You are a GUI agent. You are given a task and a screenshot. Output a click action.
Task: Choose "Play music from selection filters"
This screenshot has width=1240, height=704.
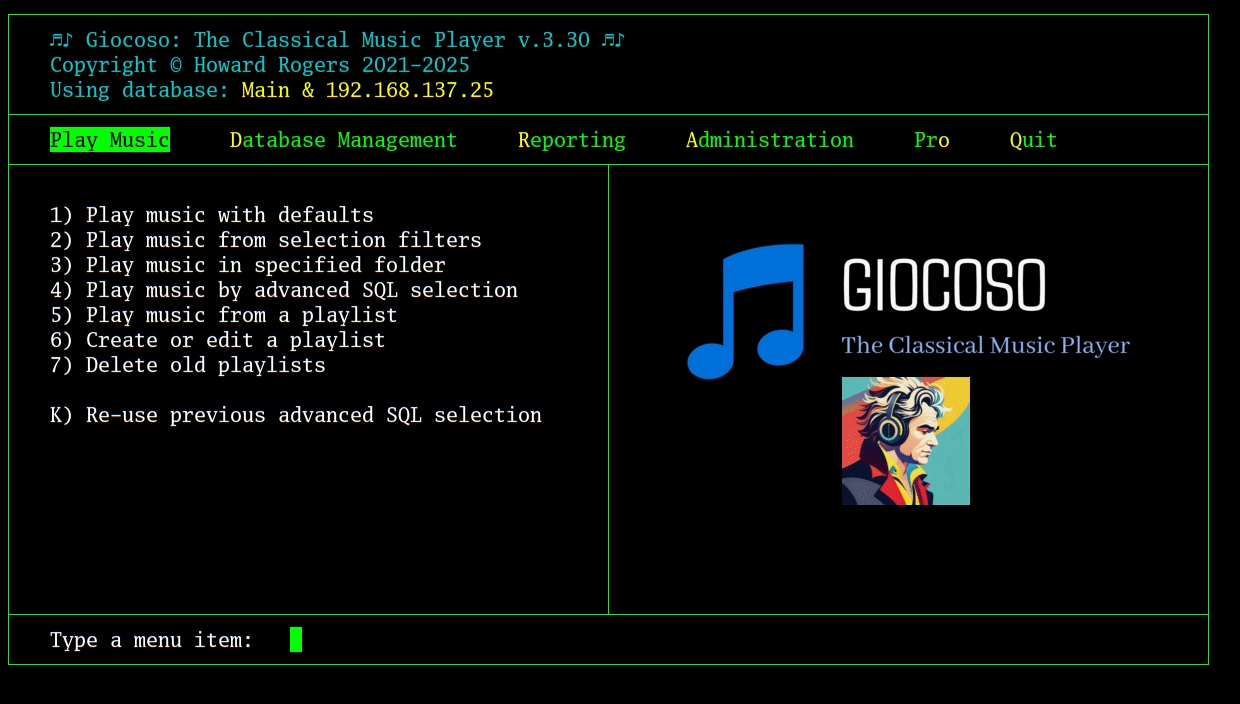pyautogui.click(x=266, y=240)
